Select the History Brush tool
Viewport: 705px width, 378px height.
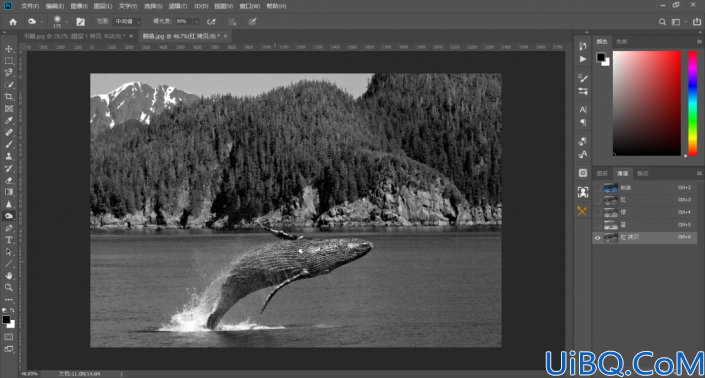click(9, 168)
